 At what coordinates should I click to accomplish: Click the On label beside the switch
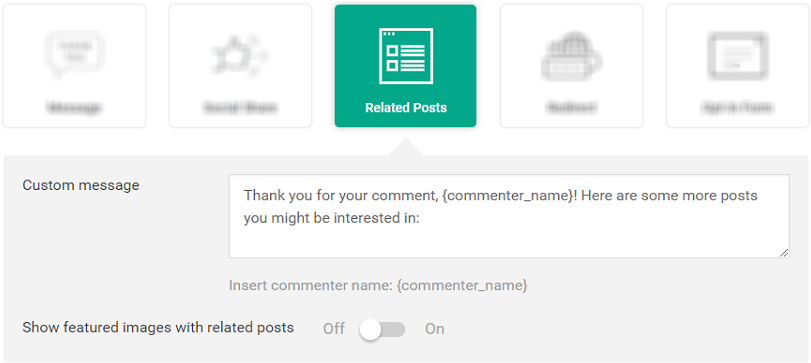[434, 329]
